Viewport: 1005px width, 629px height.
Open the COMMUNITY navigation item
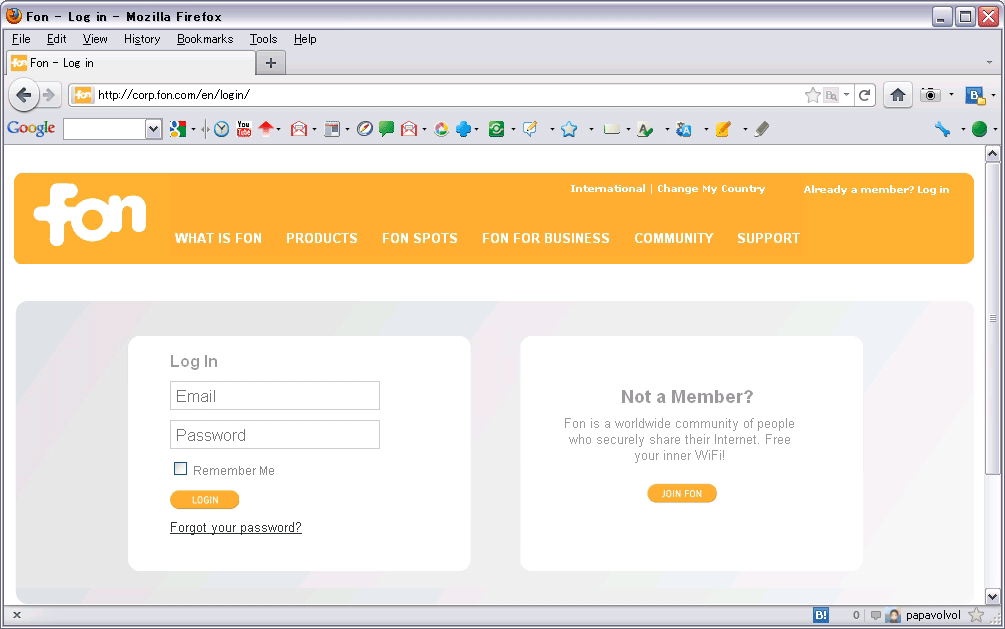[674, 238]
